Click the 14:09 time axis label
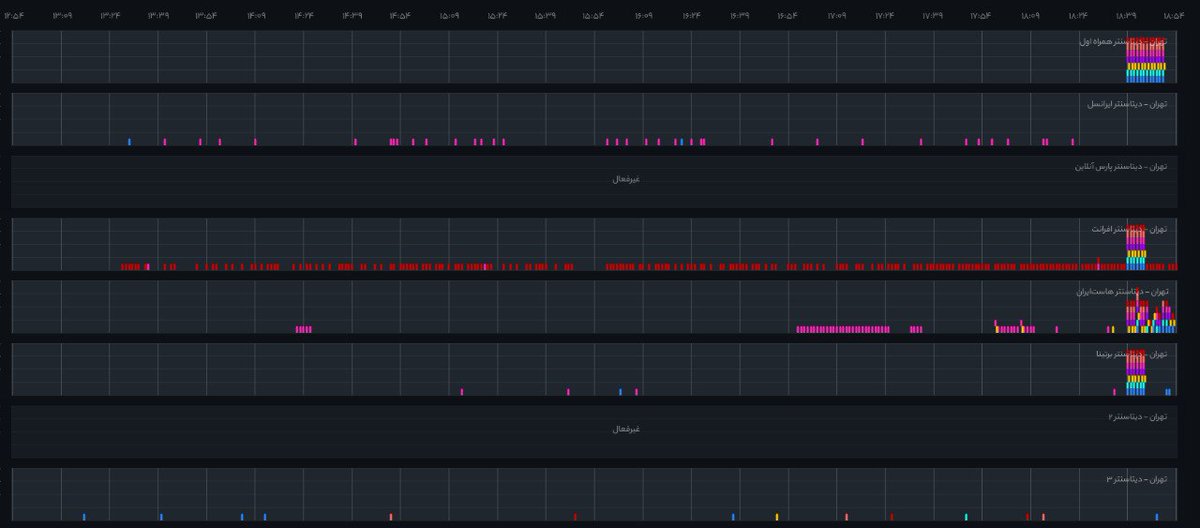 pyautogui.click(x=255, y=16)
